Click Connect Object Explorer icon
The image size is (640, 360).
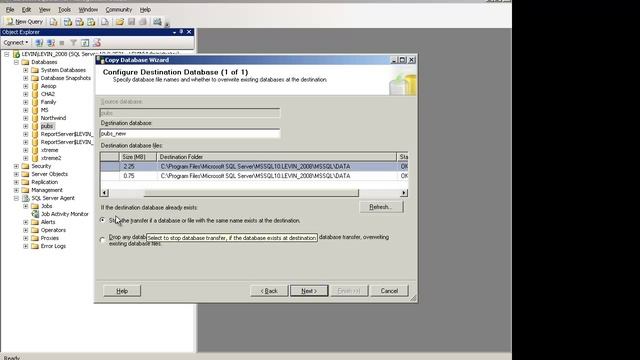click(39, 42)
